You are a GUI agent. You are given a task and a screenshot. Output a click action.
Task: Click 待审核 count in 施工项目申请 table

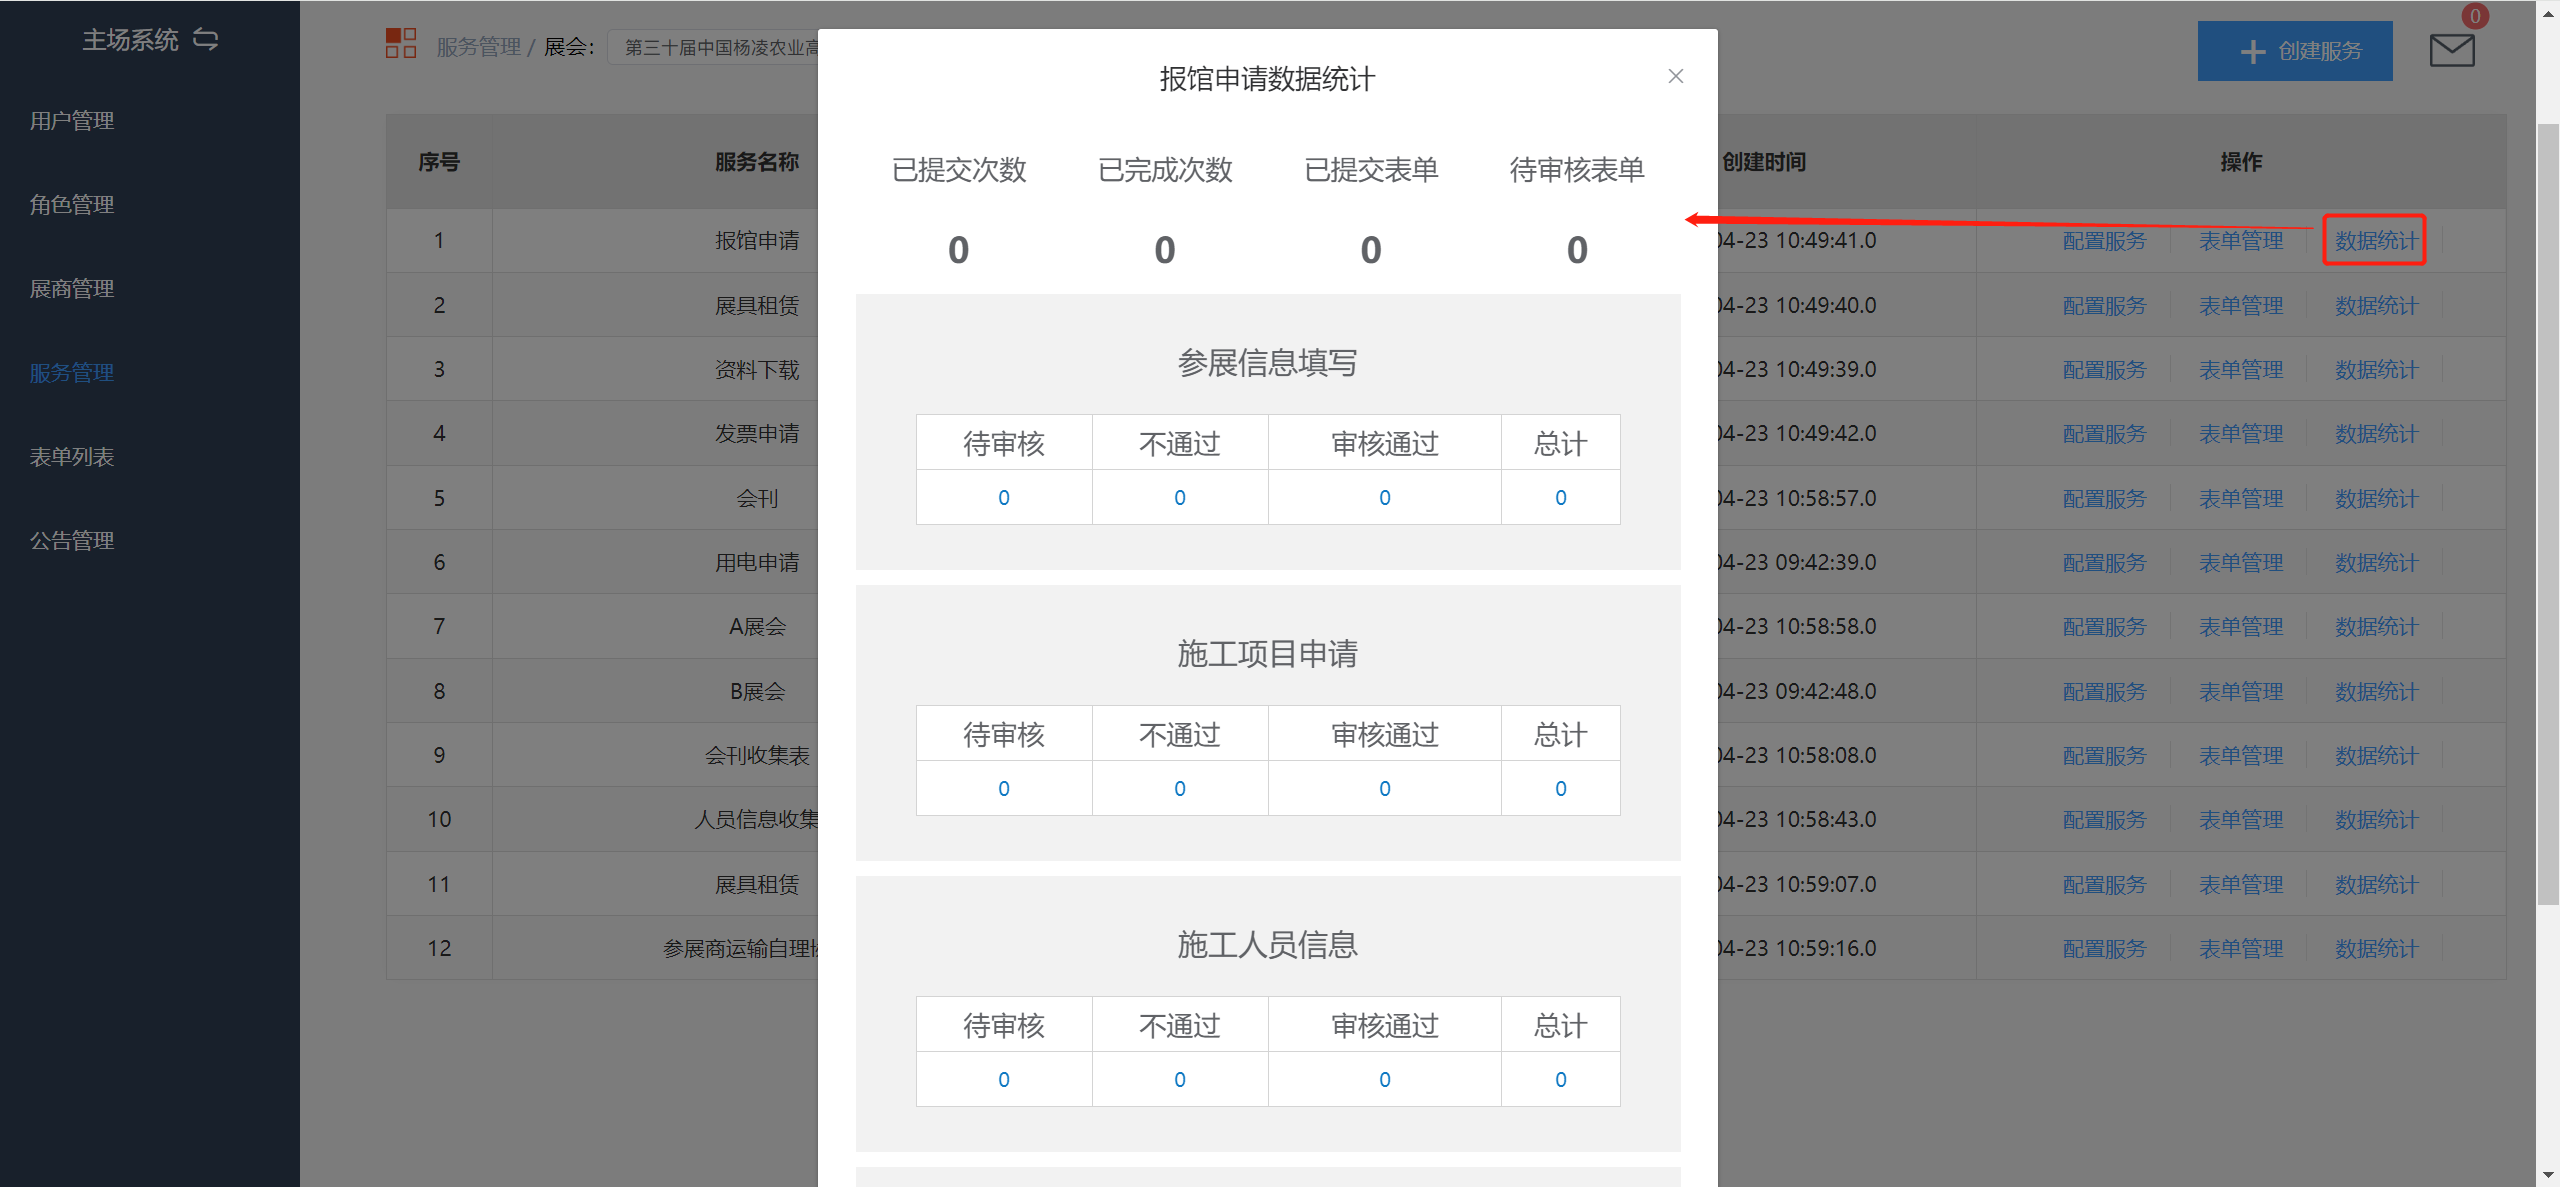pos(1004,788)
